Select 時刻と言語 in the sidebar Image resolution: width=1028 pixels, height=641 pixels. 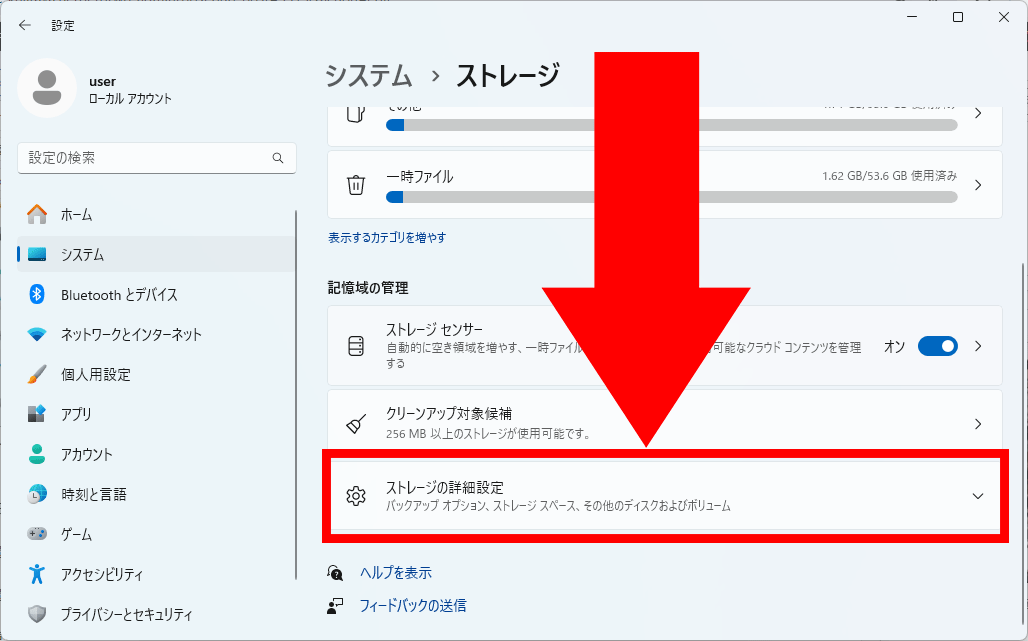click(x=93, y=494)
